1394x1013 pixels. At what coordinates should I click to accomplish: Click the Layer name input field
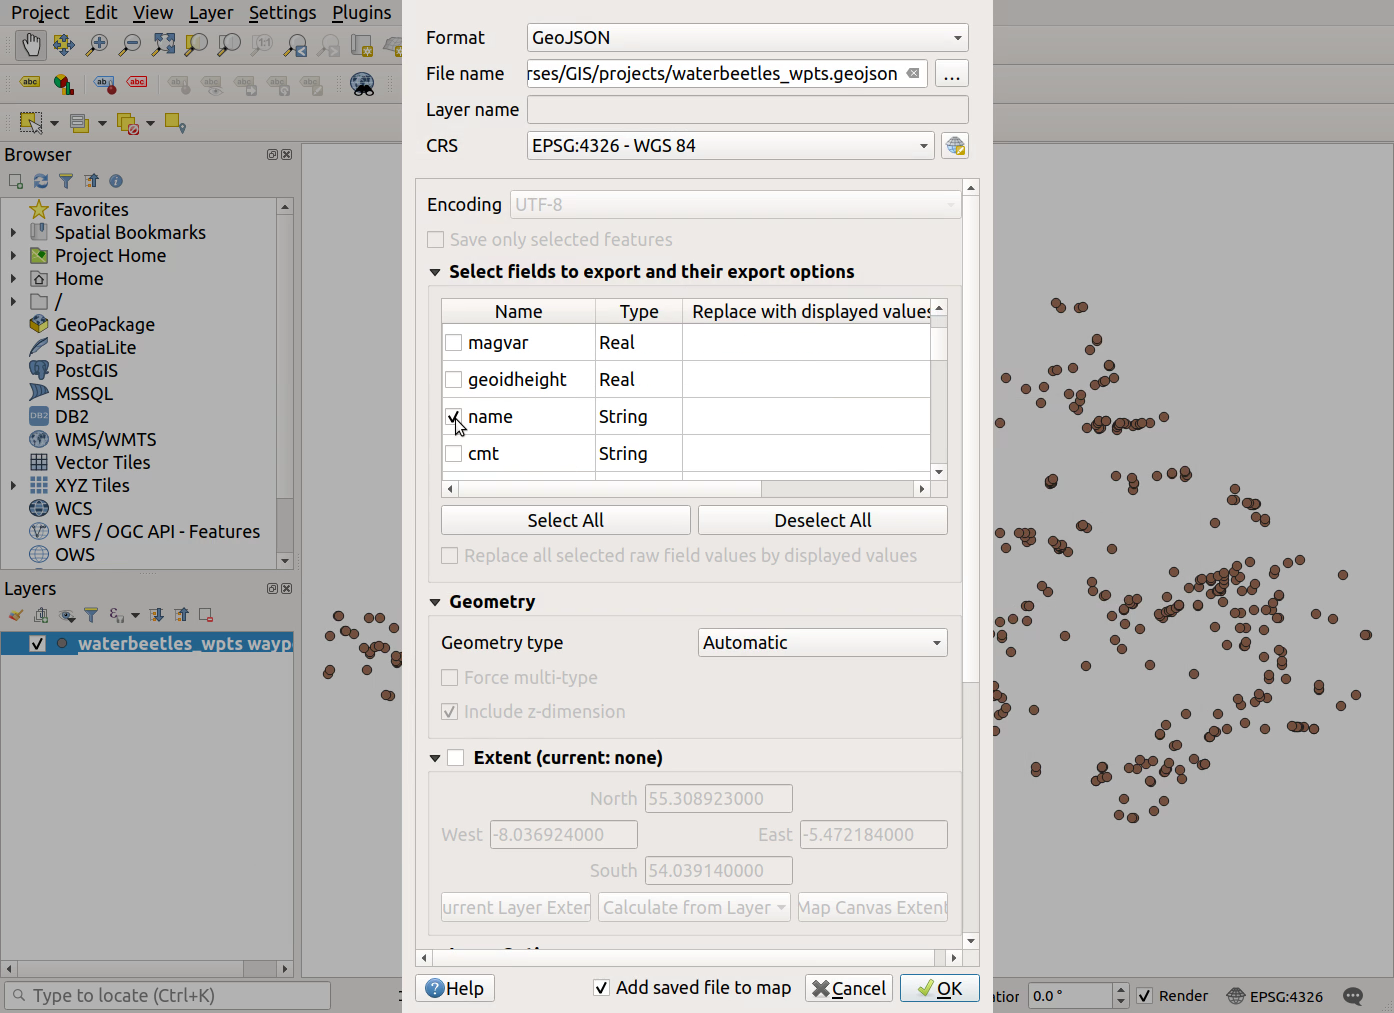click(747, 110)
